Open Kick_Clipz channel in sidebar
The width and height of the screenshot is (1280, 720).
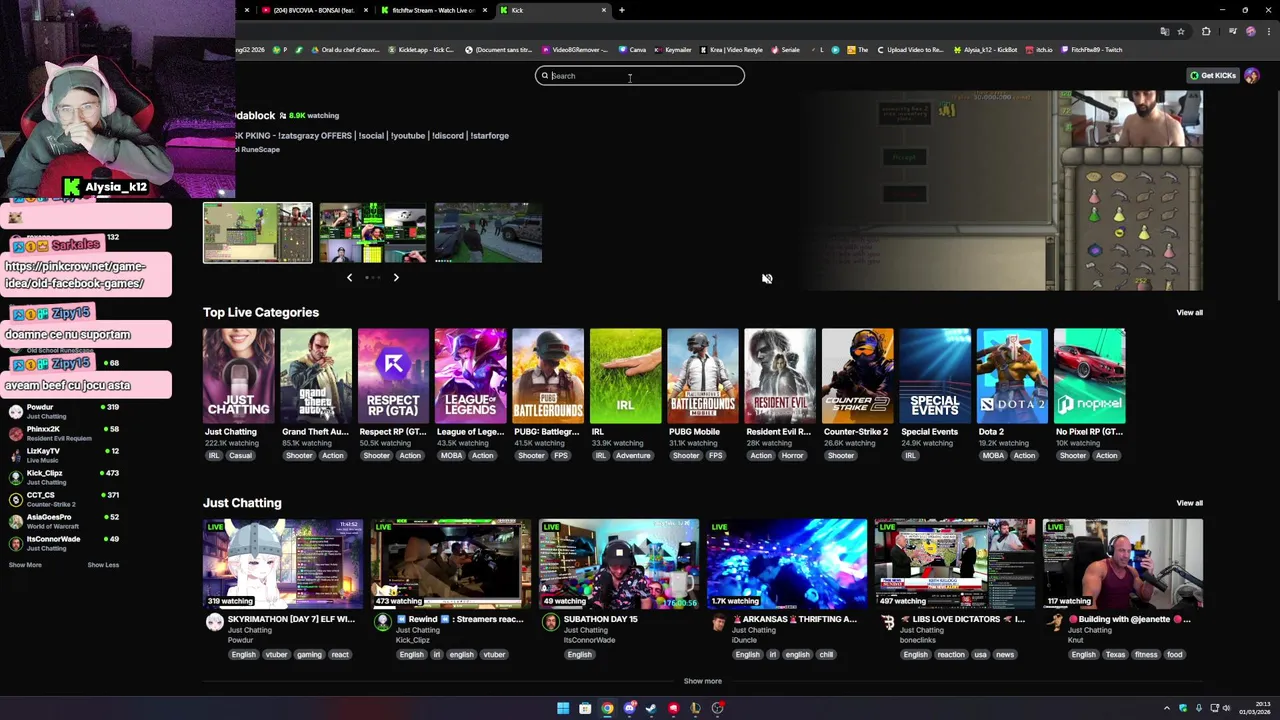[x=64, y=477]
